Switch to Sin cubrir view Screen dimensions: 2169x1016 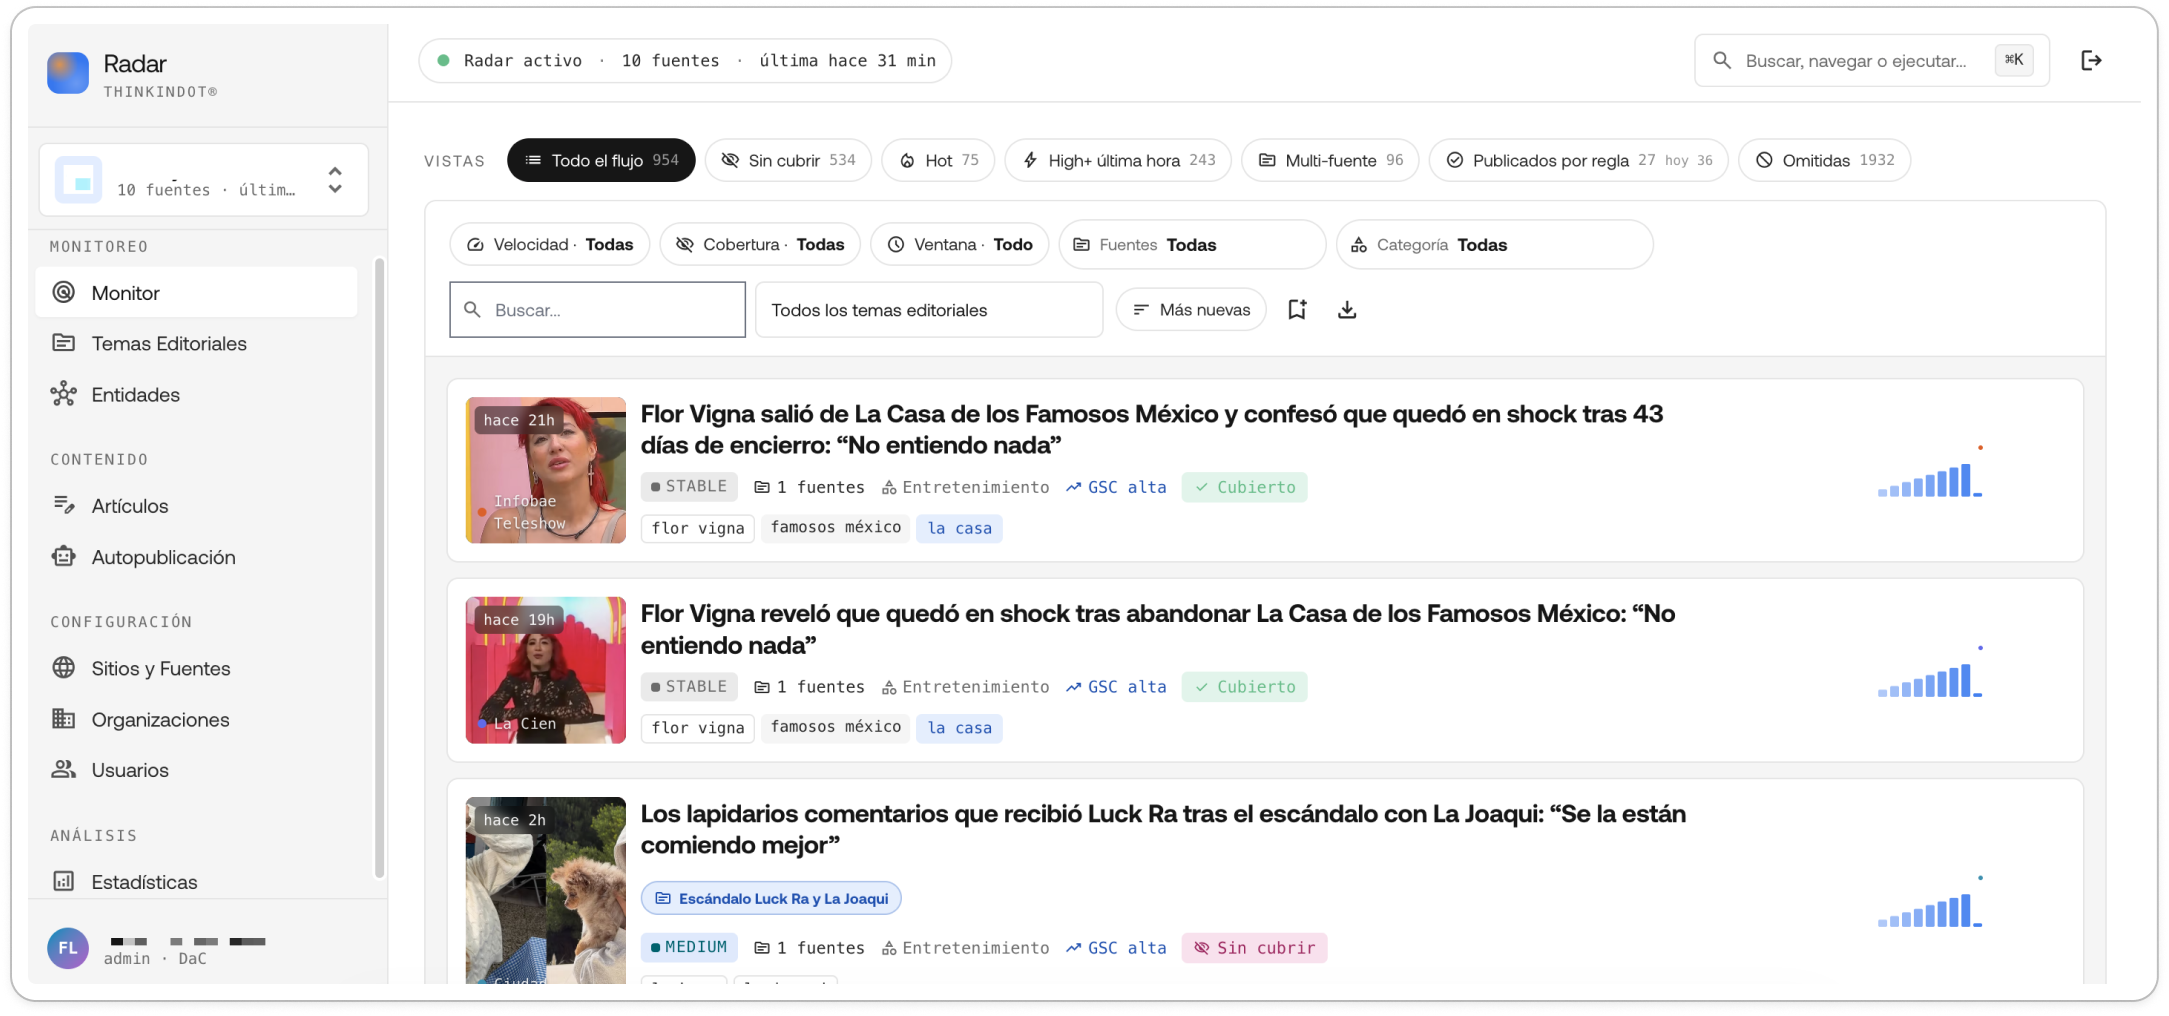click(x=788, y=160)
